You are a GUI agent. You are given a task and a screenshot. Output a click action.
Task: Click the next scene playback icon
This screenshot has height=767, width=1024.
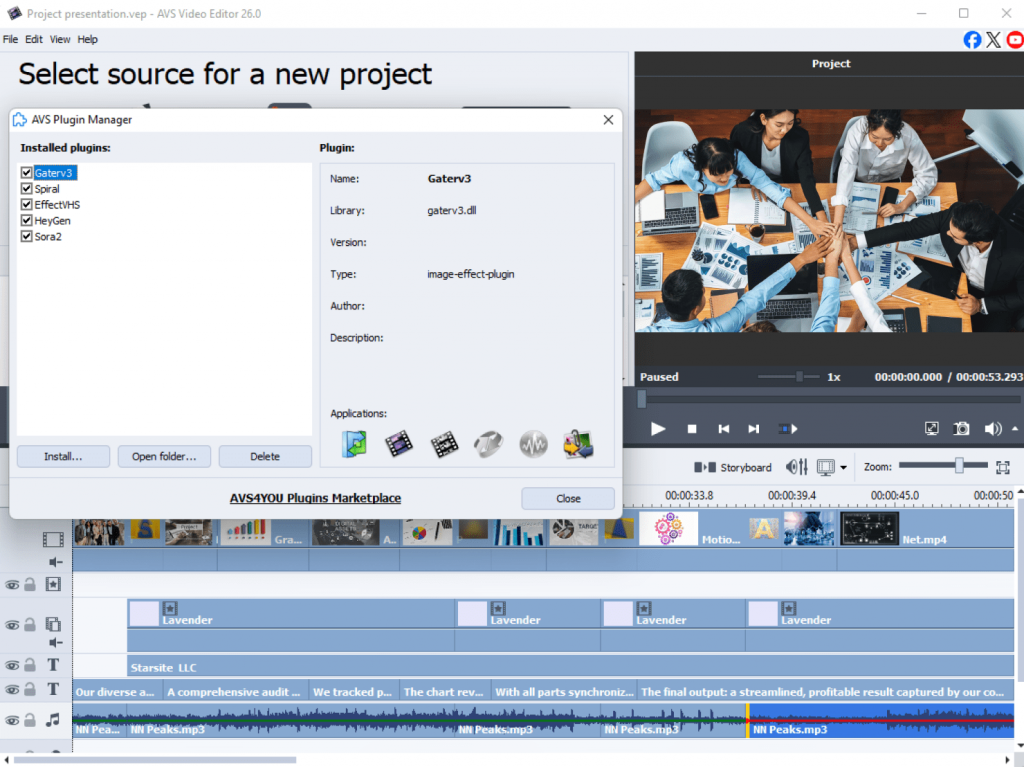(788, 429)
